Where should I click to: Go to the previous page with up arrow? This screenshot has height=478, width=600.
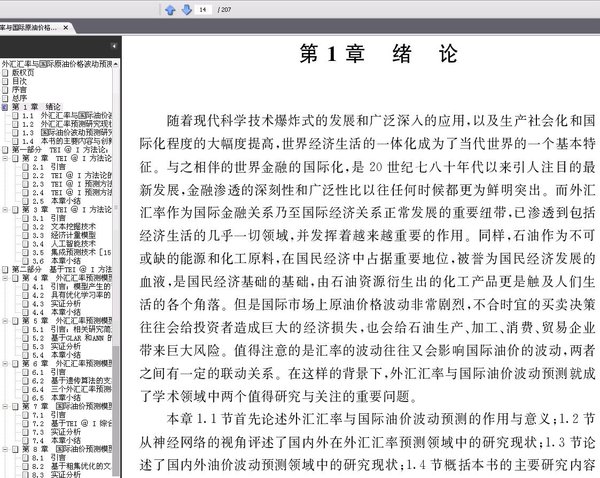coord(170,10)
